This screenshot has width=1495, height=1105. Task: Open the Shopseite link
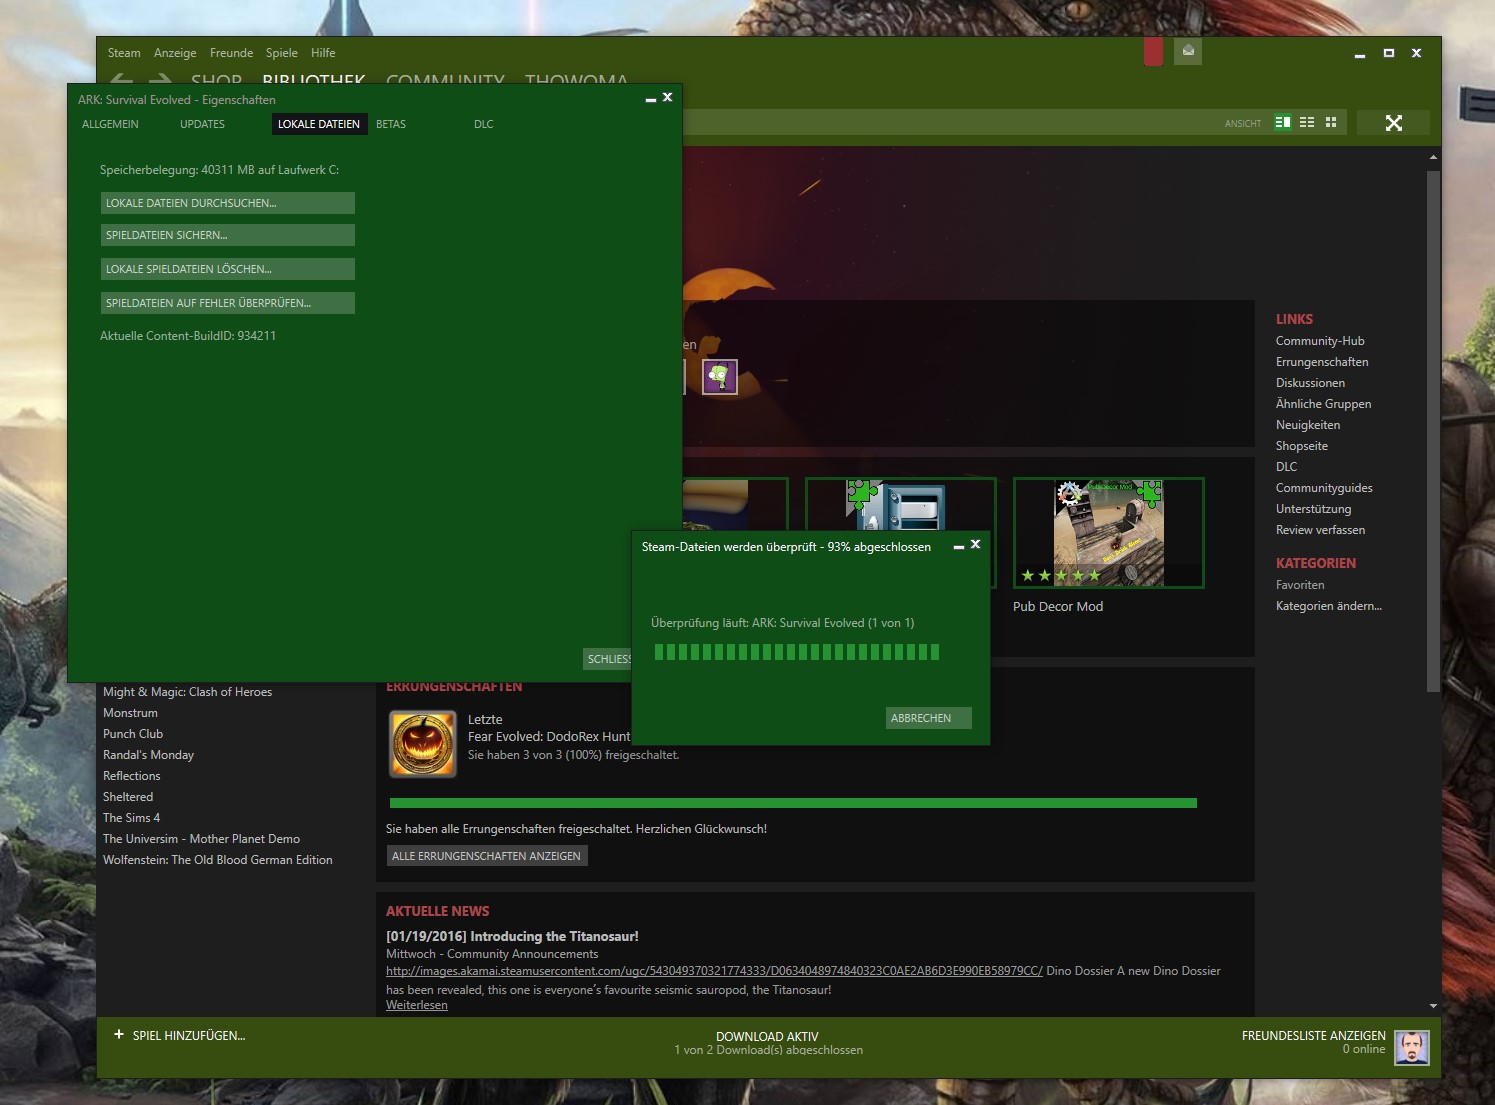(x=1302, y=446)
